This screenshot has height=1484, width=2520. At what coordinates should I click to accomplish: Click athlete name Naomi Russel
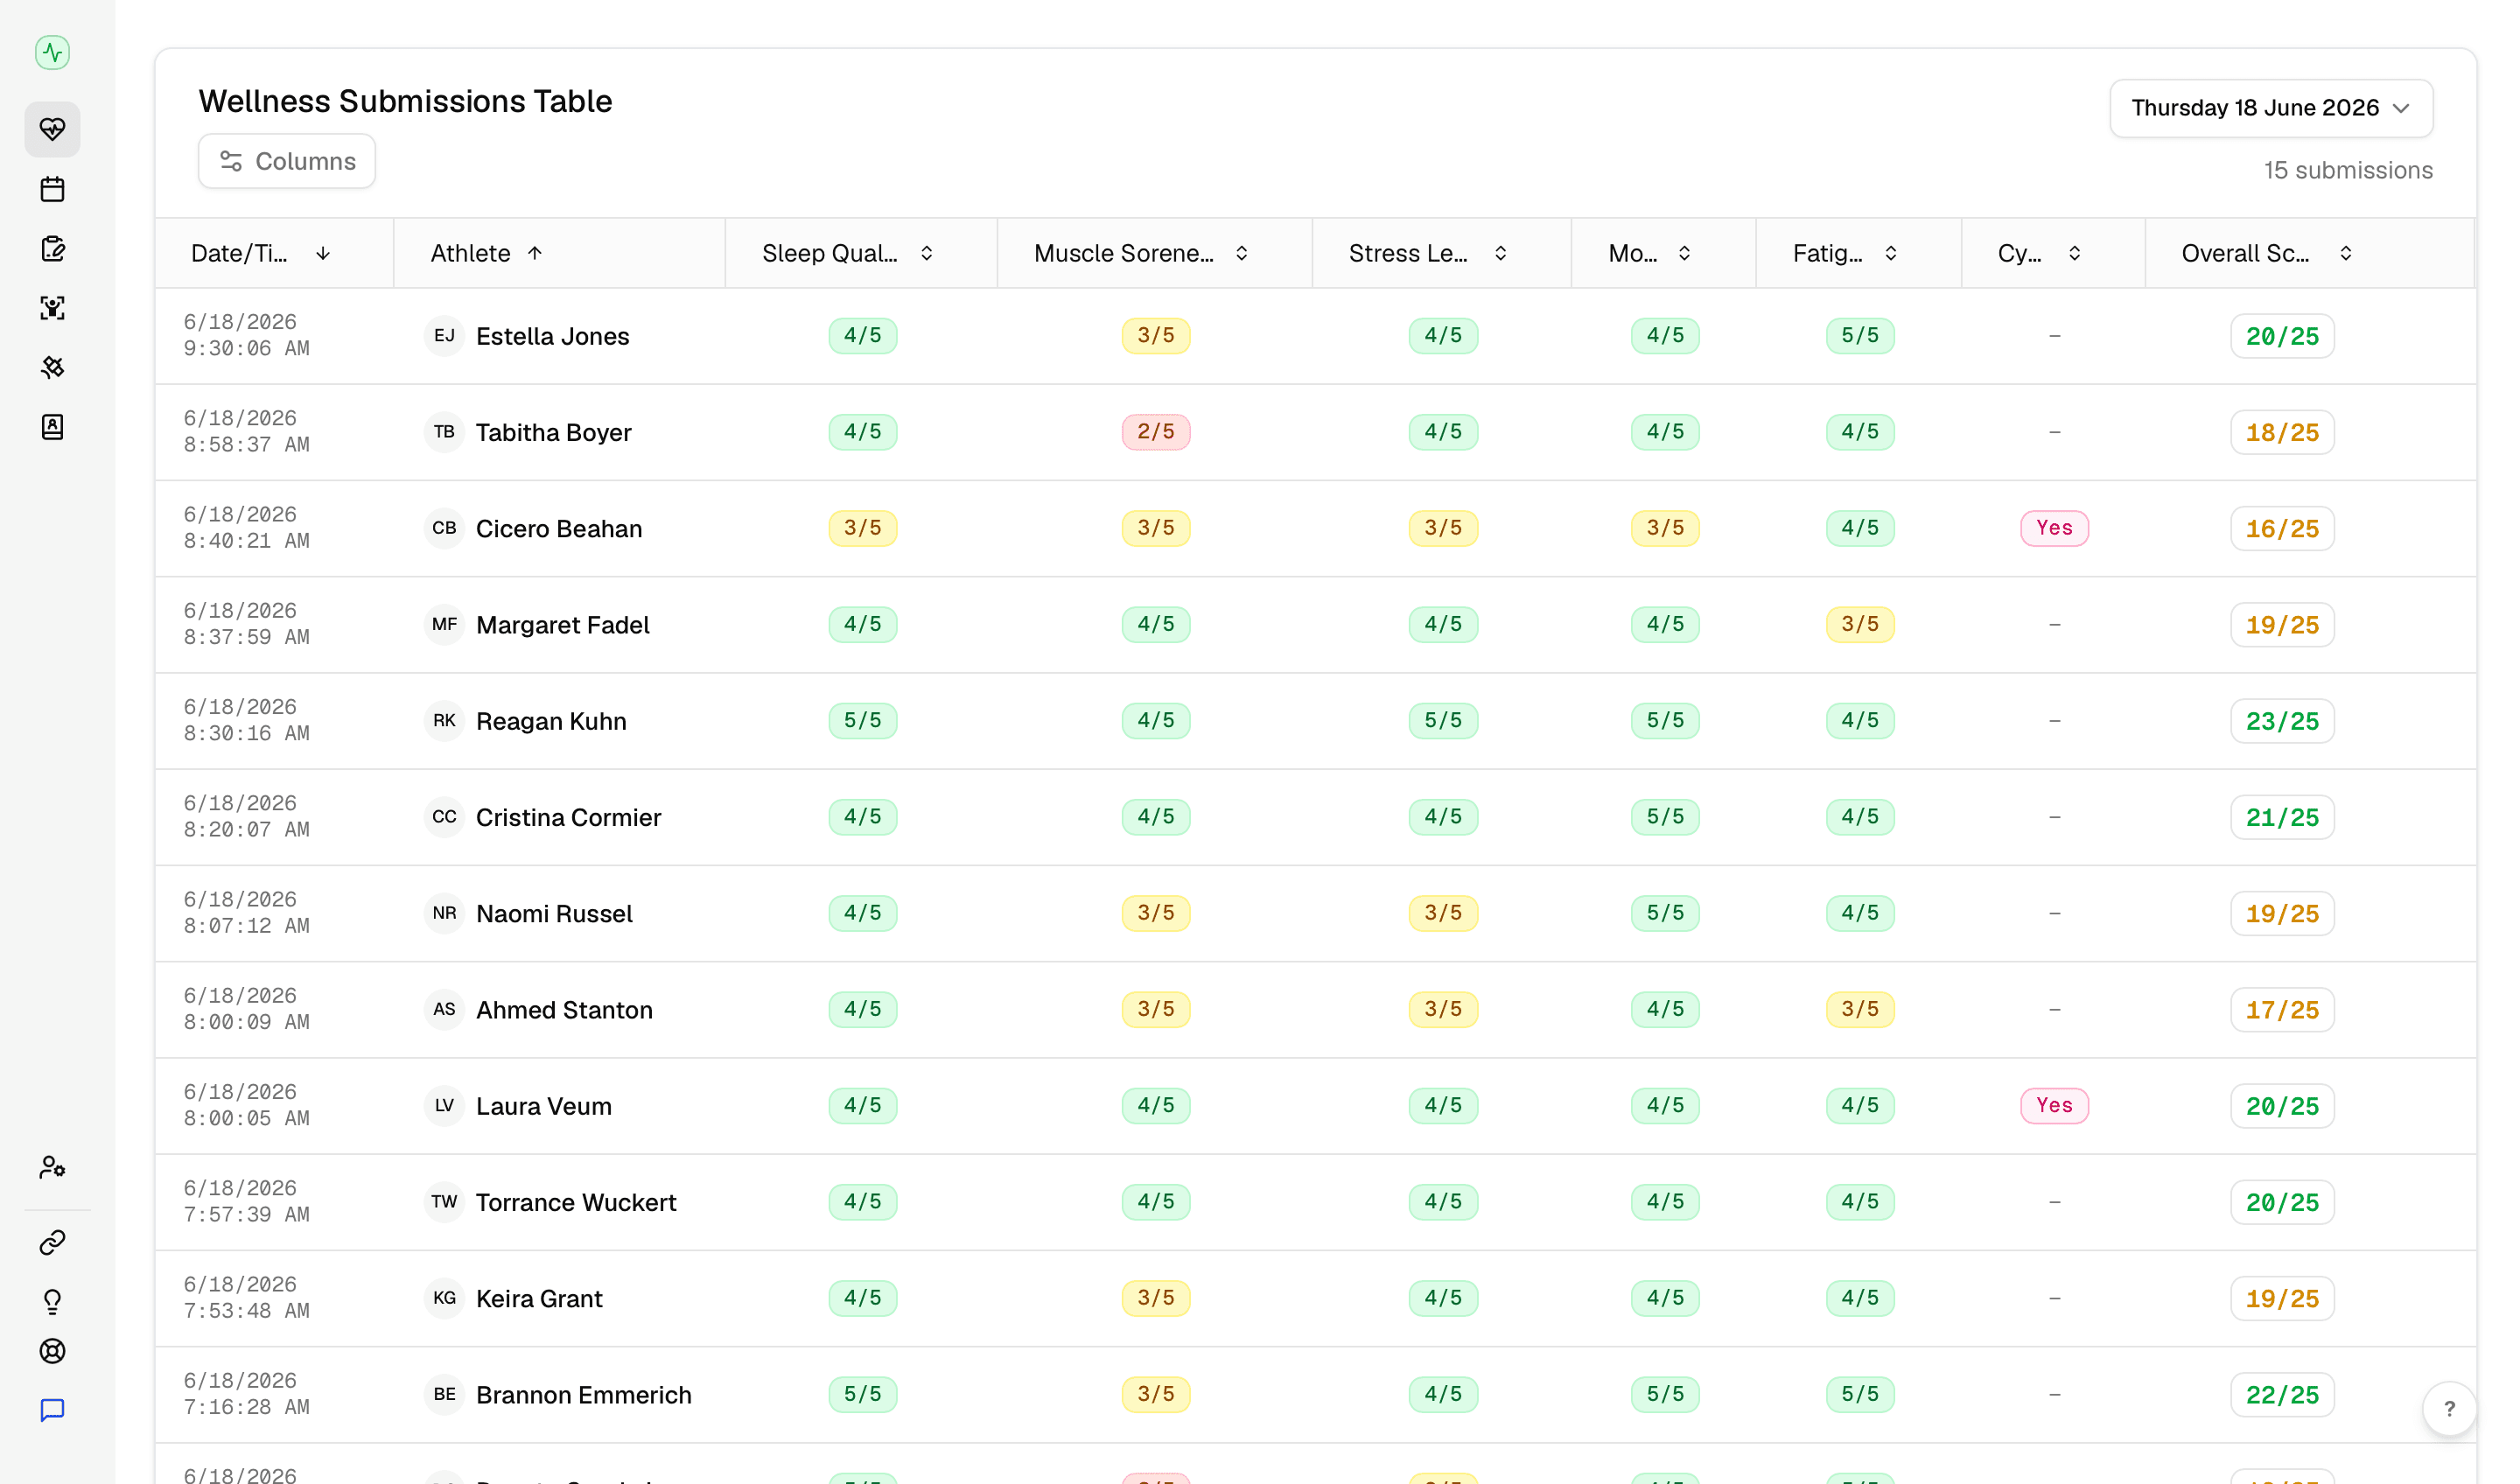[554, 913]
